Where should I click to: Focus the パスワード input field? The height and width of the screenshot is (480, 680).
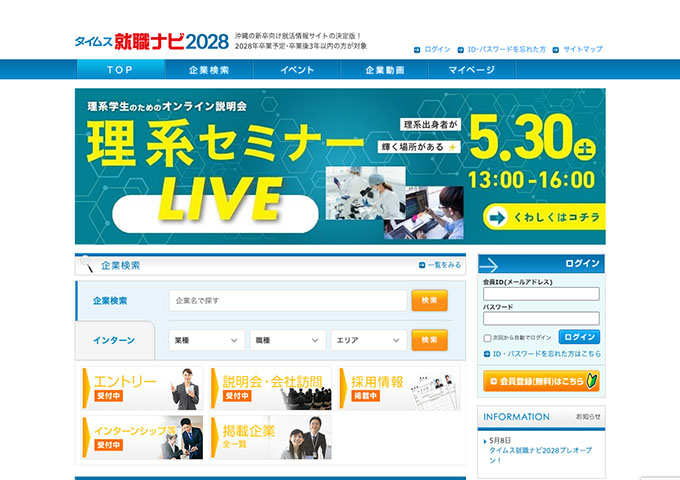[541, 318]
